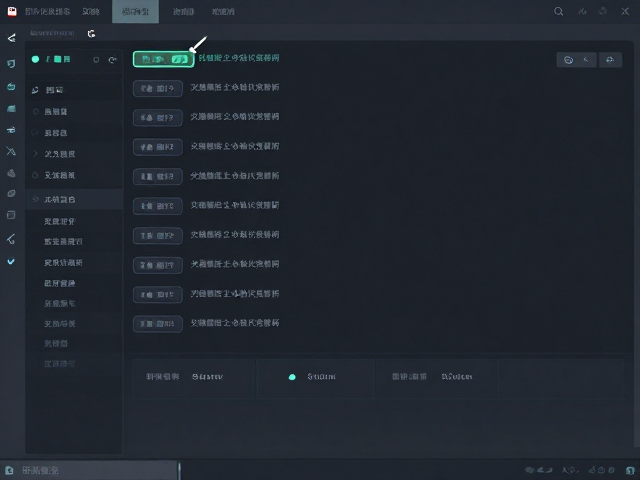Screen dimensions: 640x480
Task: Expand the sidebar row with the right chevron
Action: [x=74, y=154]
